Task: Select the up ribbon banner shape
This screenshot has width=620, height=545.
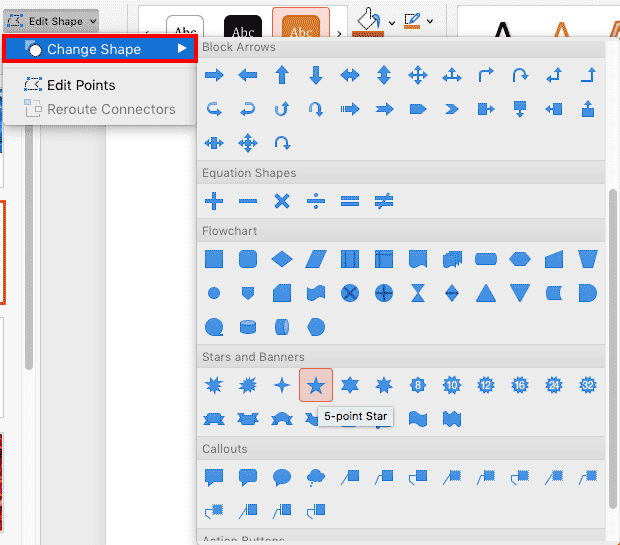Action: (x=214, y=419)
